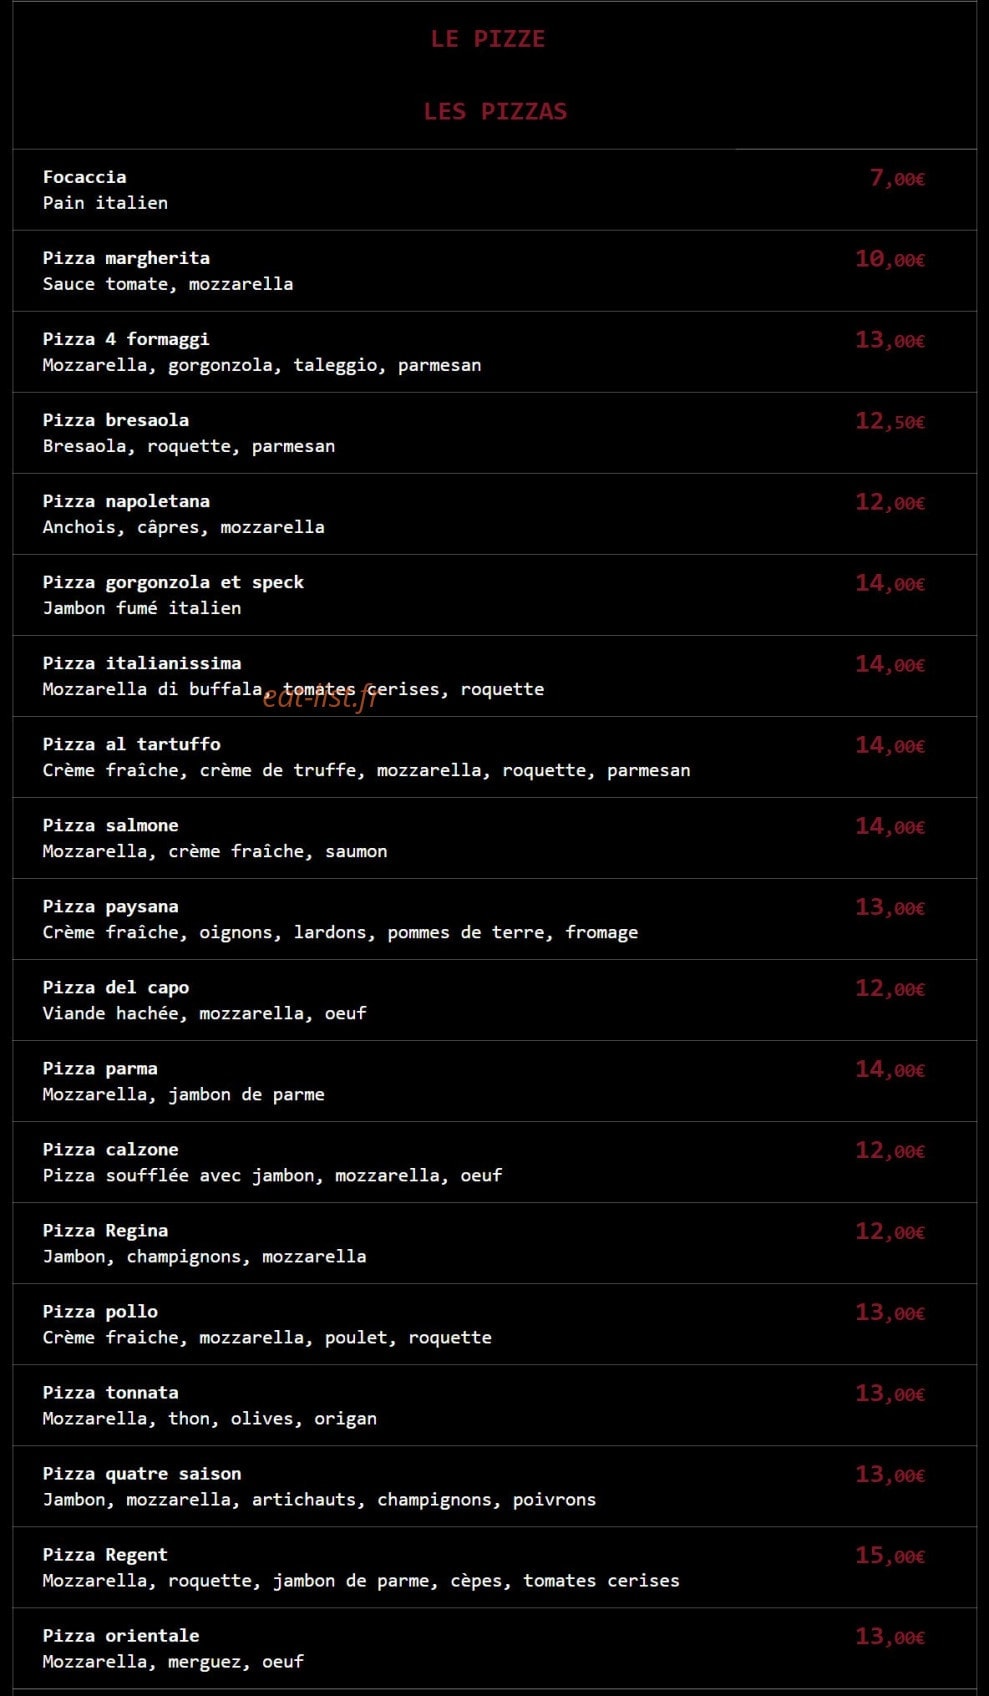Click the Pizza del capo title
Viewport: 989px width, 1696px height.
(116, 987)
